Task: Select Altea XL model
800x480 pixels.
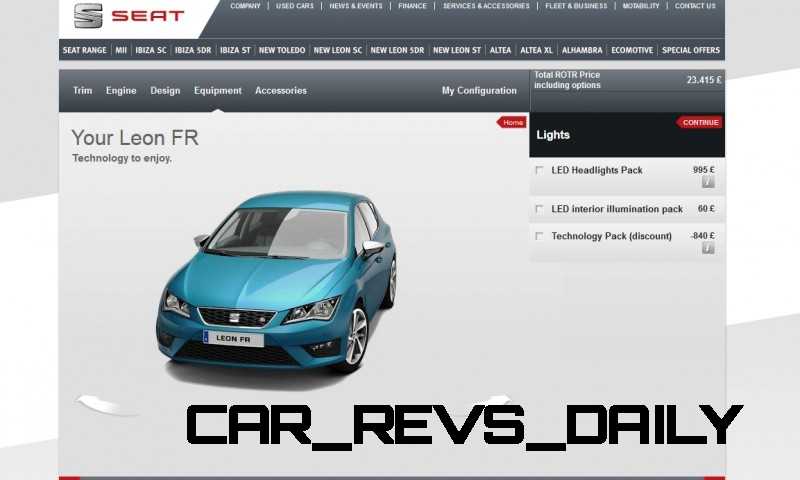Action: 536,50
